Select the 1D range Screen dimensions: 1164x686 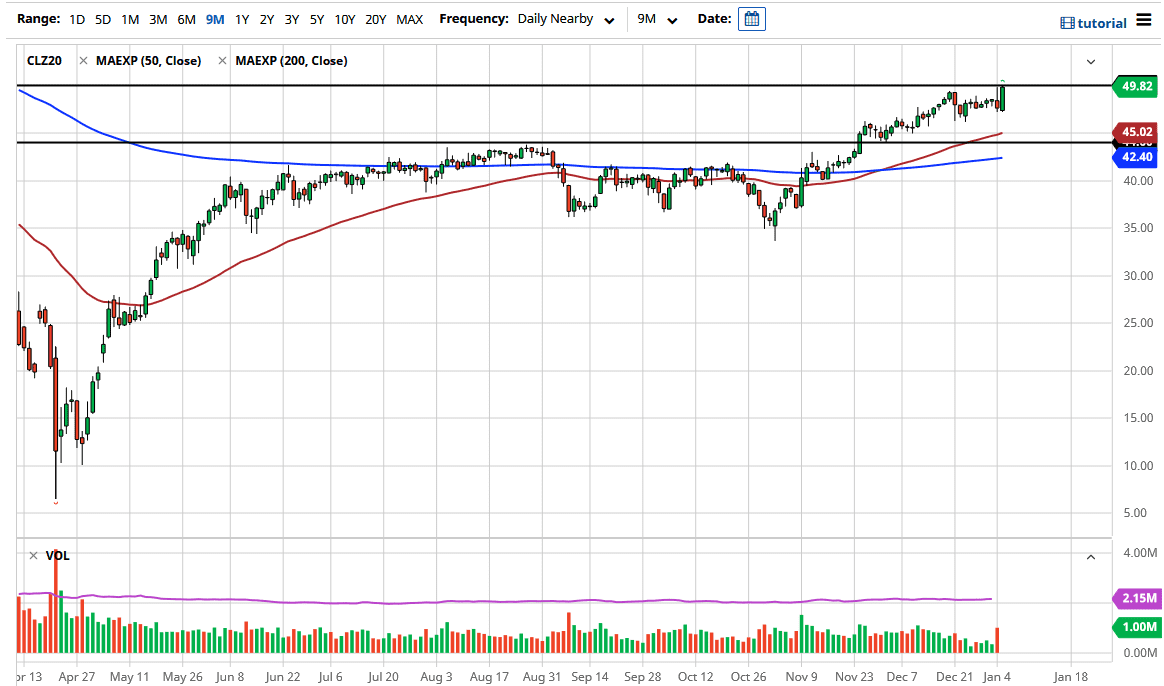(76, 18)
